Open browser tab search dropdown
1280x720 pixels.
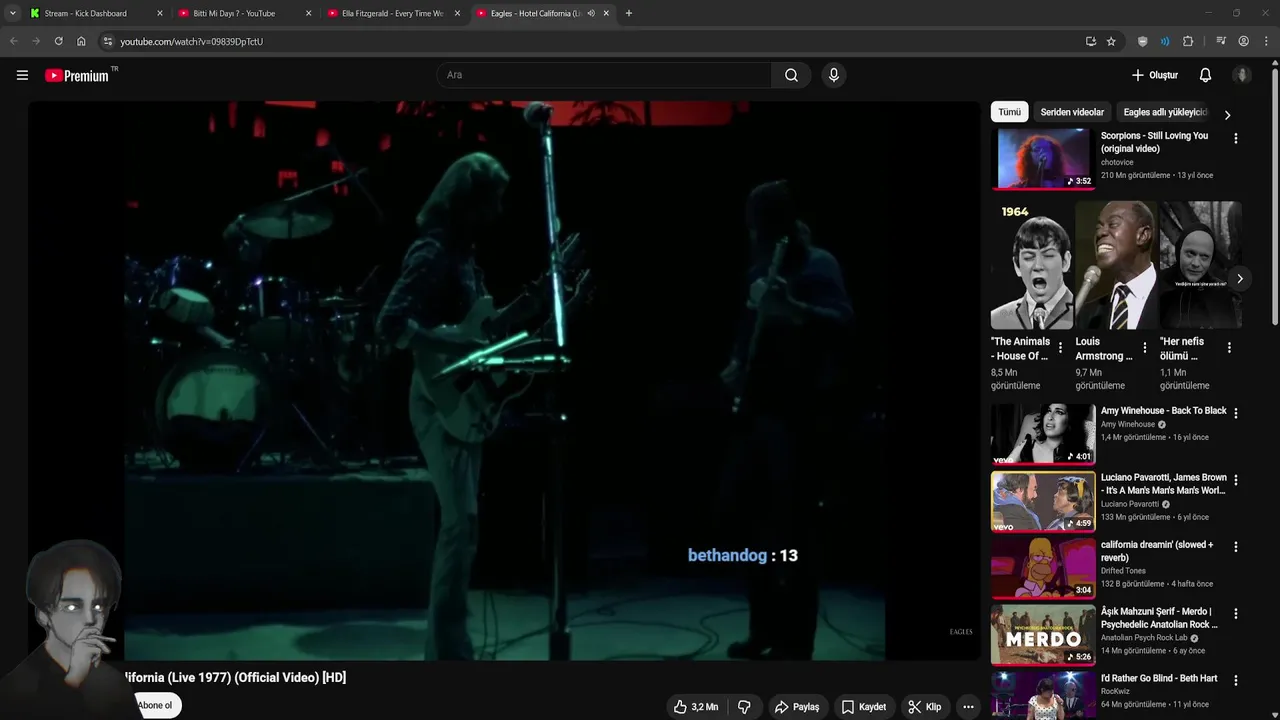pyautogui.click(x=12, y=13)
